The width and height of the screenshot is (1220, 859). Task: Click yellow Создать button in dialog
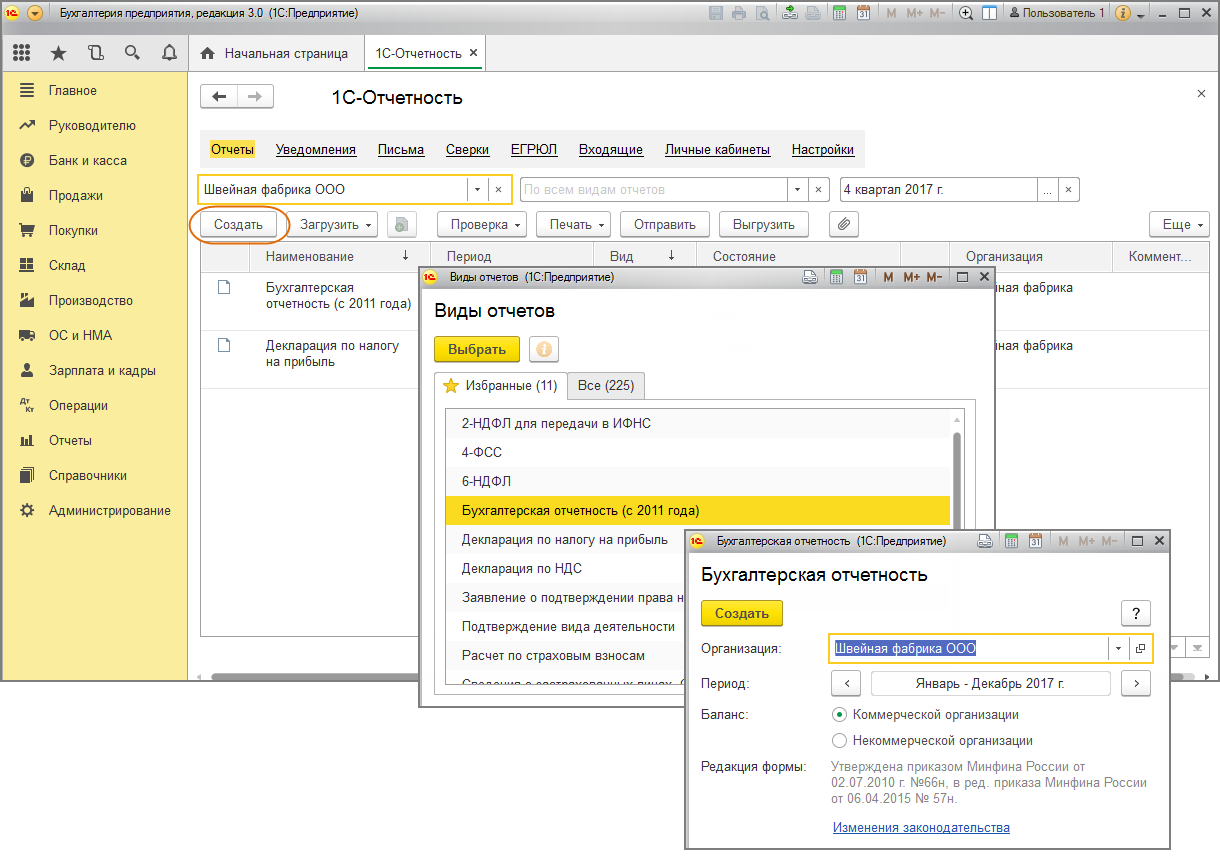pos(741,613)
